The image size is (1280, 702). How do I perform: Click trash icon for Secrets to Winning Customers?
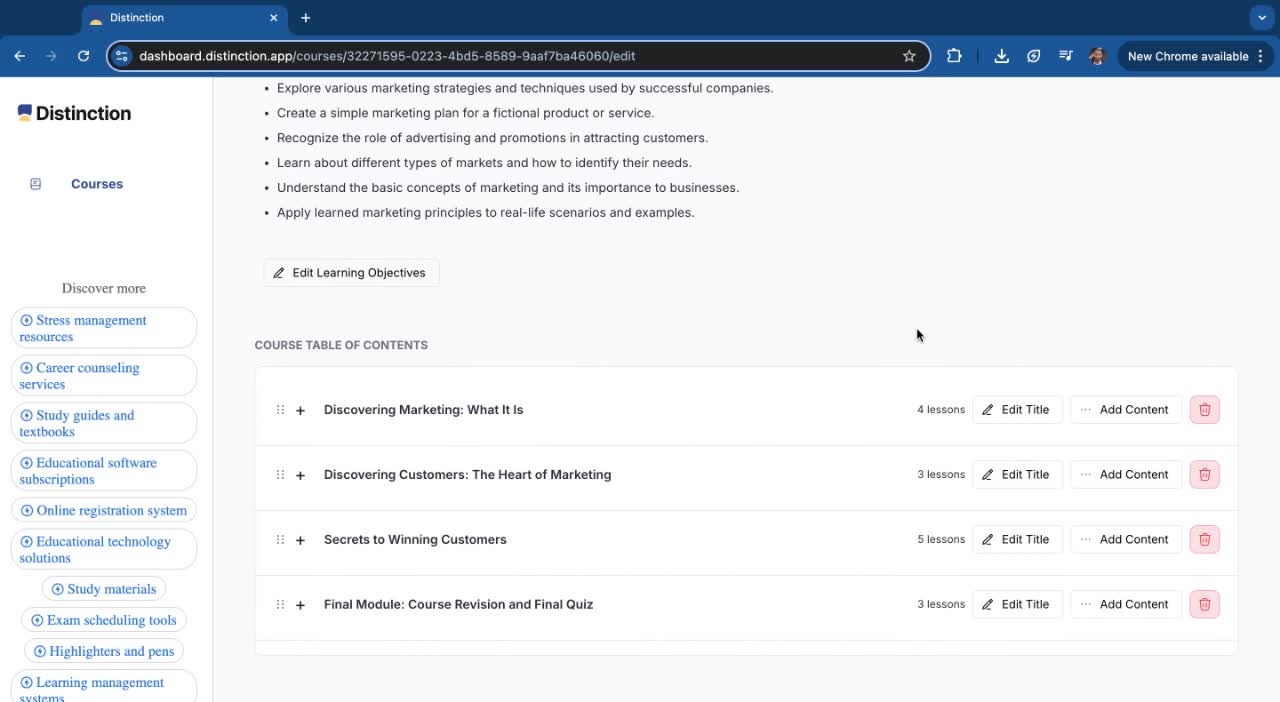[1204, 540]
